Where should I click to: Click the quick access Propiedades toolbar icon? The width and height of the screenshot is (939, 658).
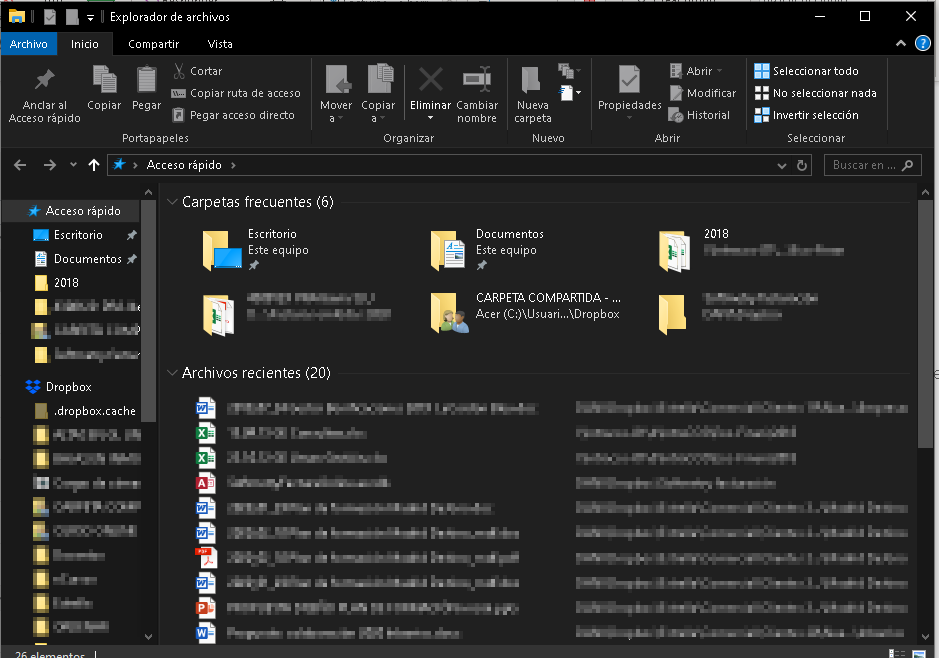(50, 17)
